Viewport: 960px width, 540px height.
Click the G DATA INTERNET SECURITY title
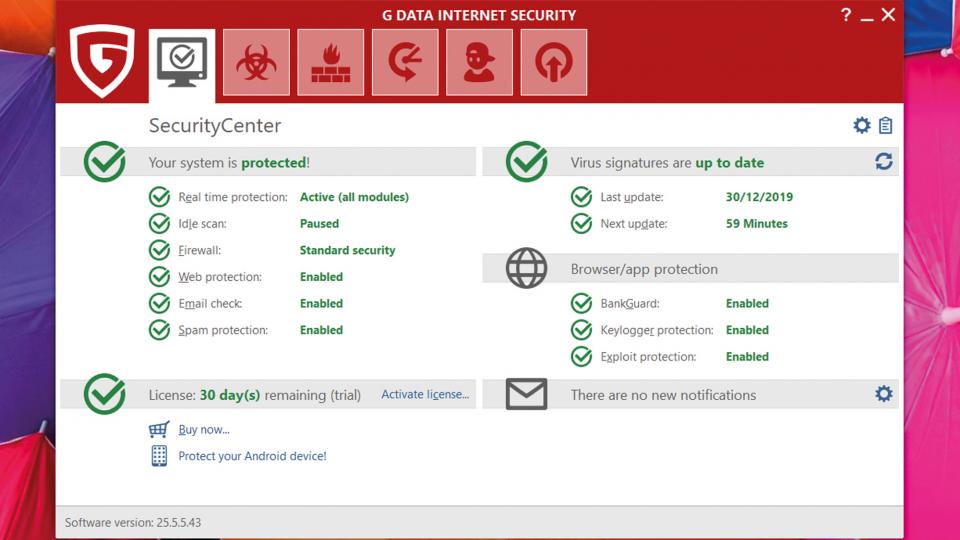point(479,15)
